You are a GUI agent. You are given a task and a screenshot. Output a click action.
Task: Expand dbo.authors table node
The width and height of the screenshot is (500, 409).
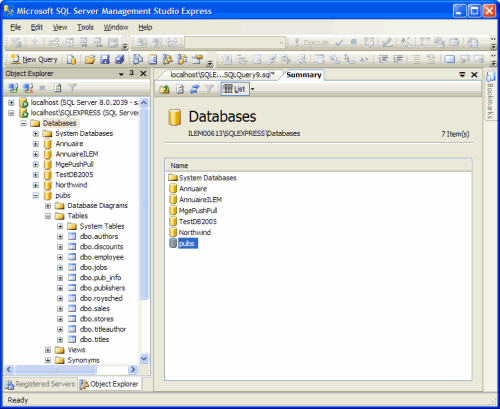pos(60,237)
